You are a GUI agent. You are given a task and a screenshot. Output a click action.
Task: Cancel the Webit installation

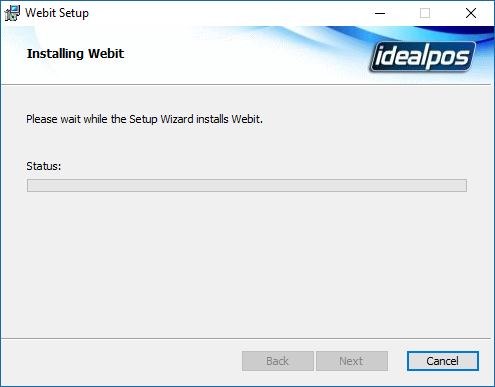pyautogui.click(x=443, y=361)
